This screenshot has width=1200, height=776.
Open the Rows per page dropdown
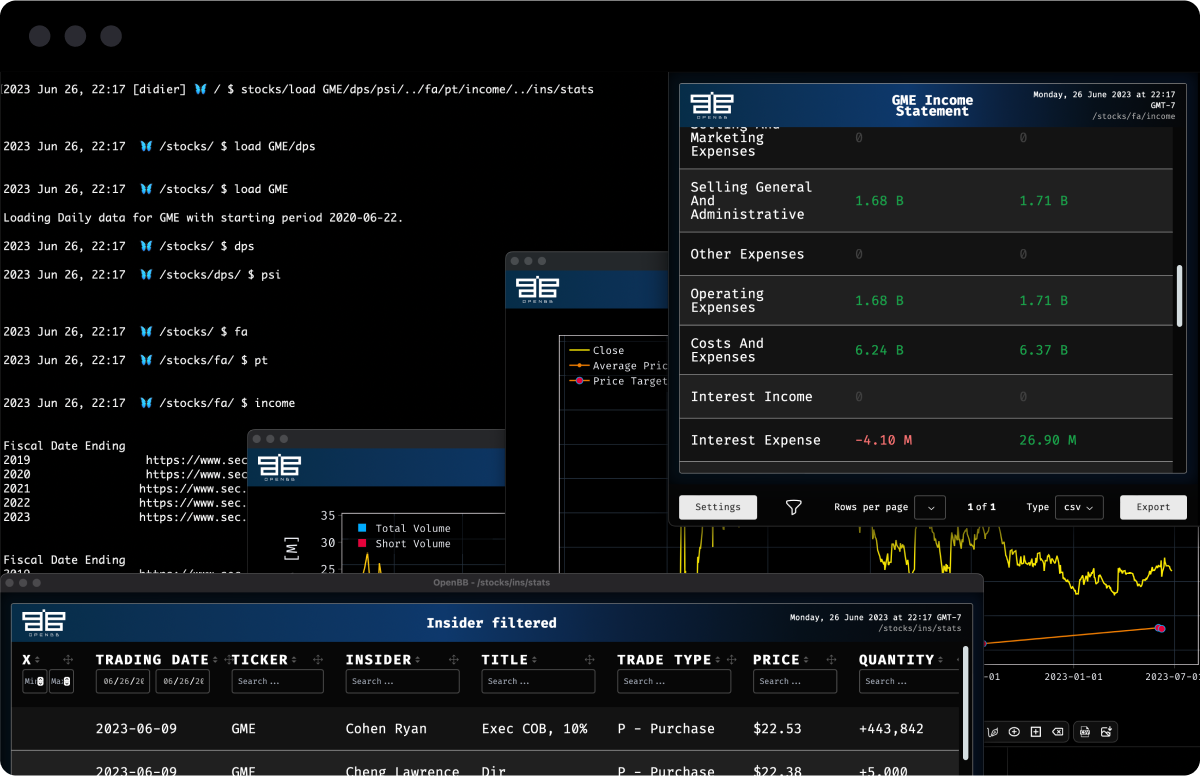pyautogui.click(x=931, y=507)
